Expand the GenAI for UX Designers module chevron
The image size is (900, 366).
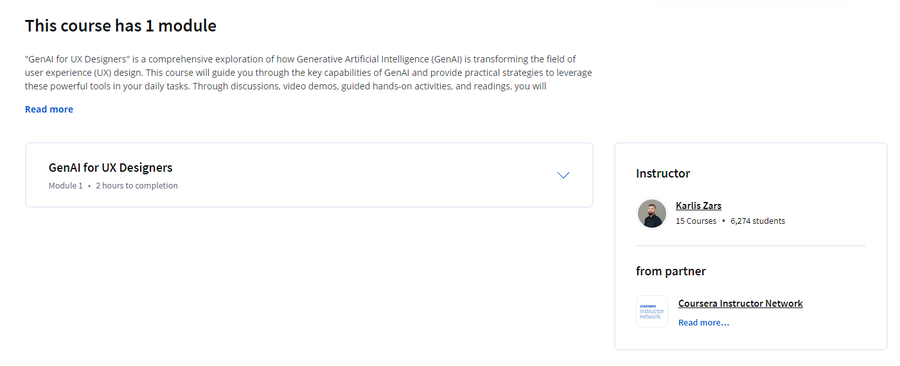(x=563, y=175)
